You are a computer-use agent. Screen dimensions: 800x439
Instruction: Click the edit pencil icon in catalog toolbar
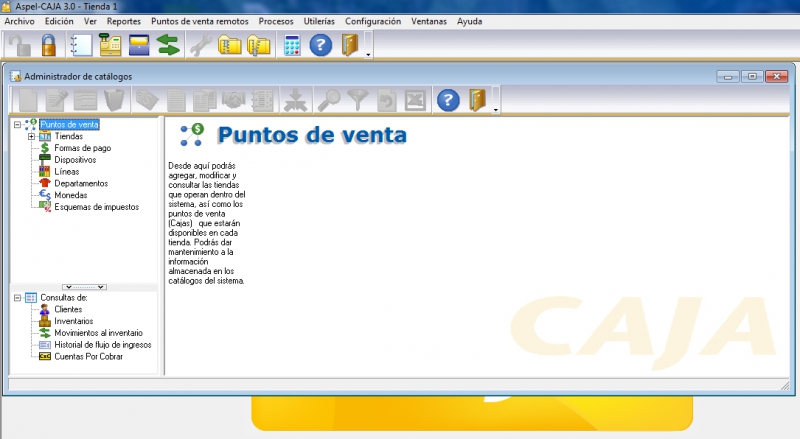56,100
